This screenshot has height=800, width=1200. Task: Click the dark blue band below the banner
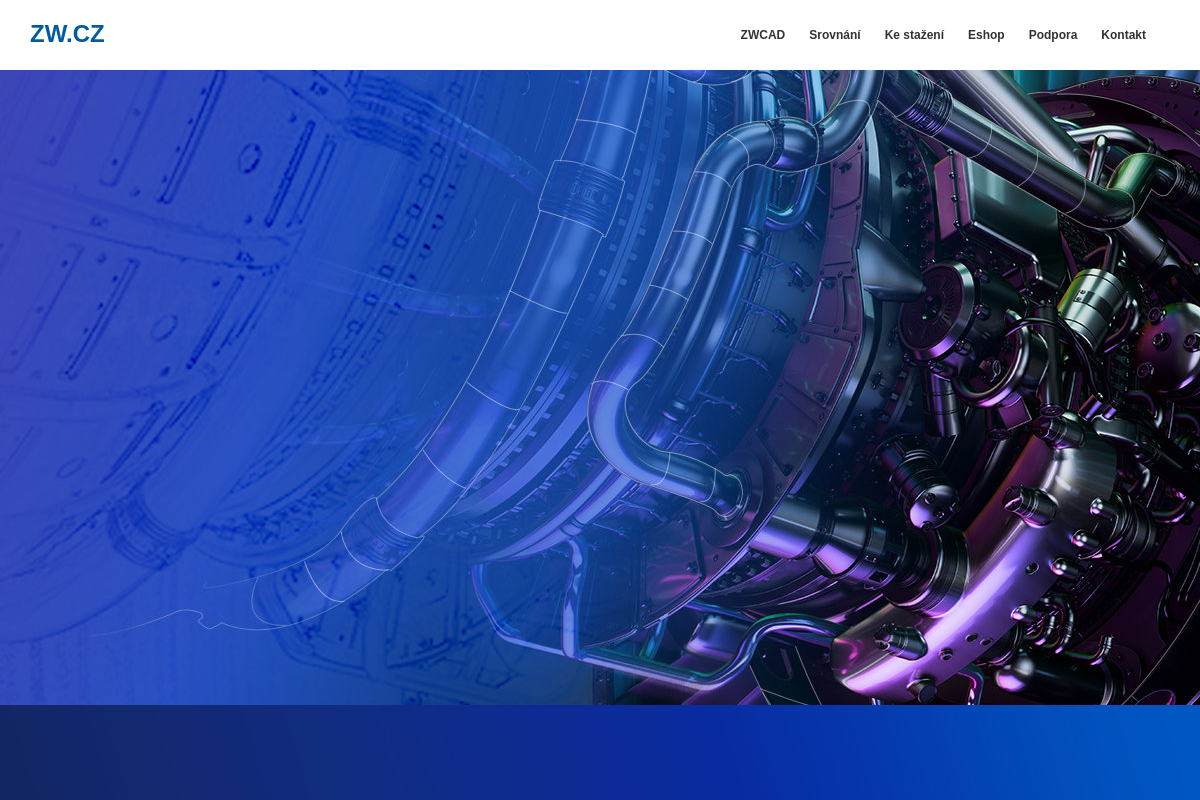(x=600, y=752)
